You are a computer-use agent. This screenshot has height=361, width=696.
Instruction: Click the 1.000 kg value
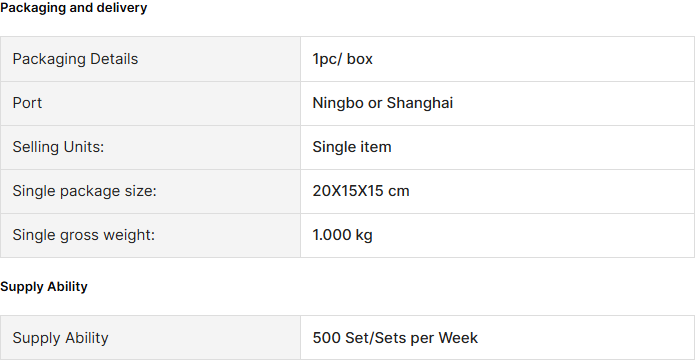click(x=342, y=235)
